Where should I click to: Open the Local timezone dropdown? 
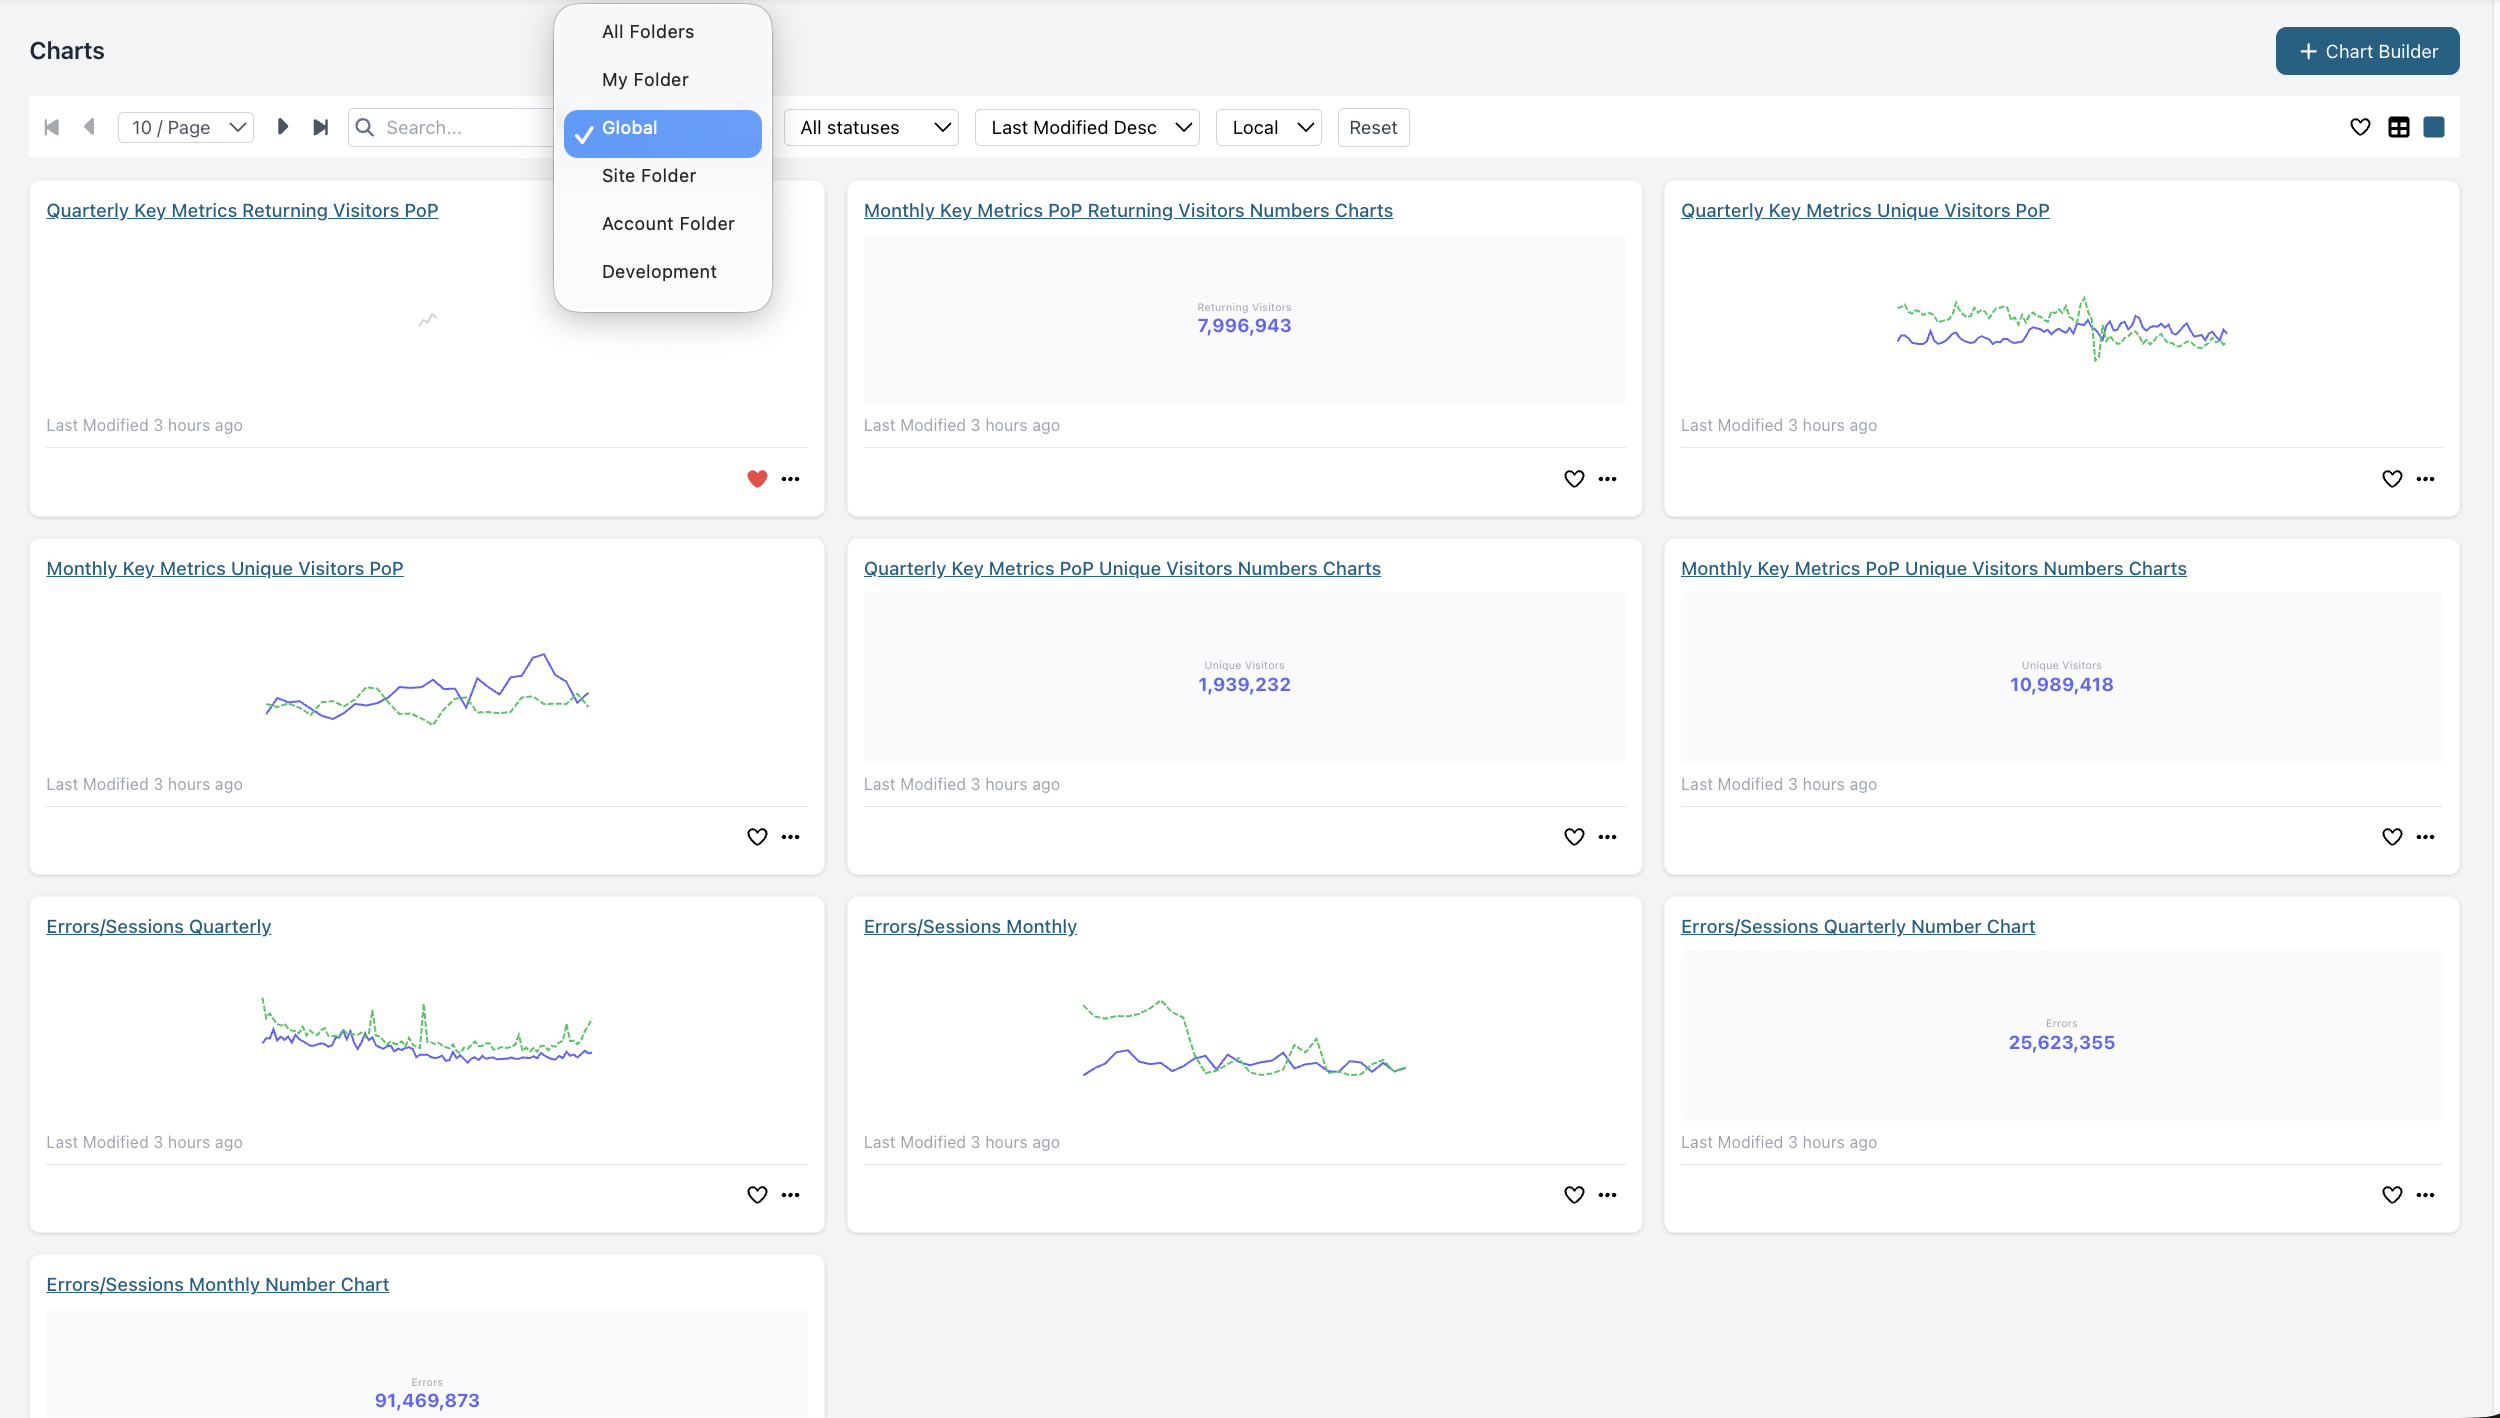1268,127
